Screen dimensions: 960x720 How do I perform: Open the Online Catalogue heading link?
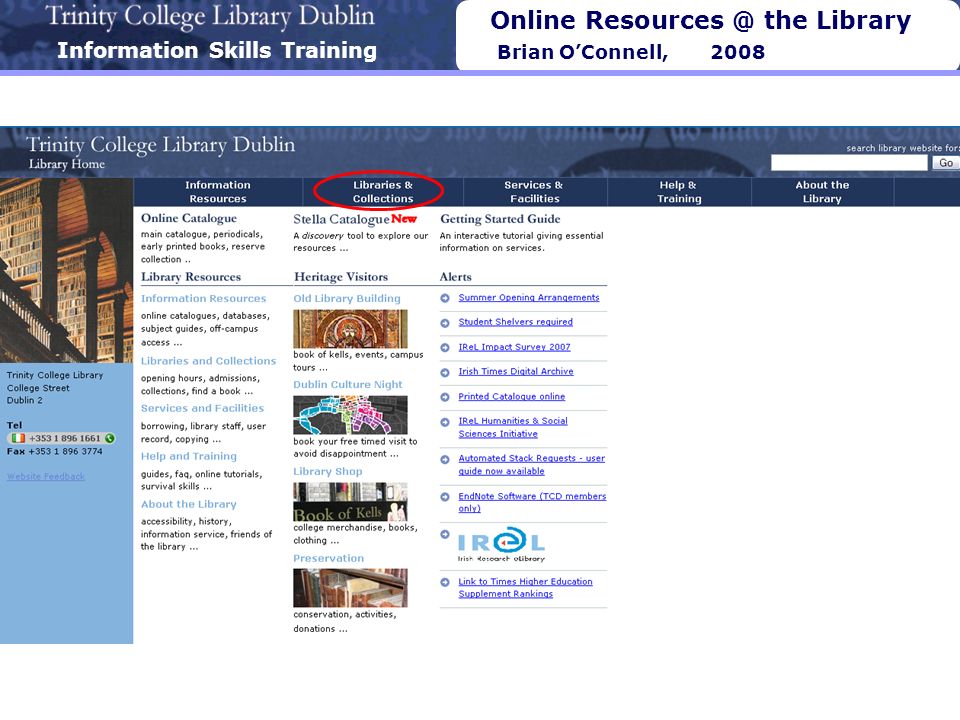[x=189, y=218]
